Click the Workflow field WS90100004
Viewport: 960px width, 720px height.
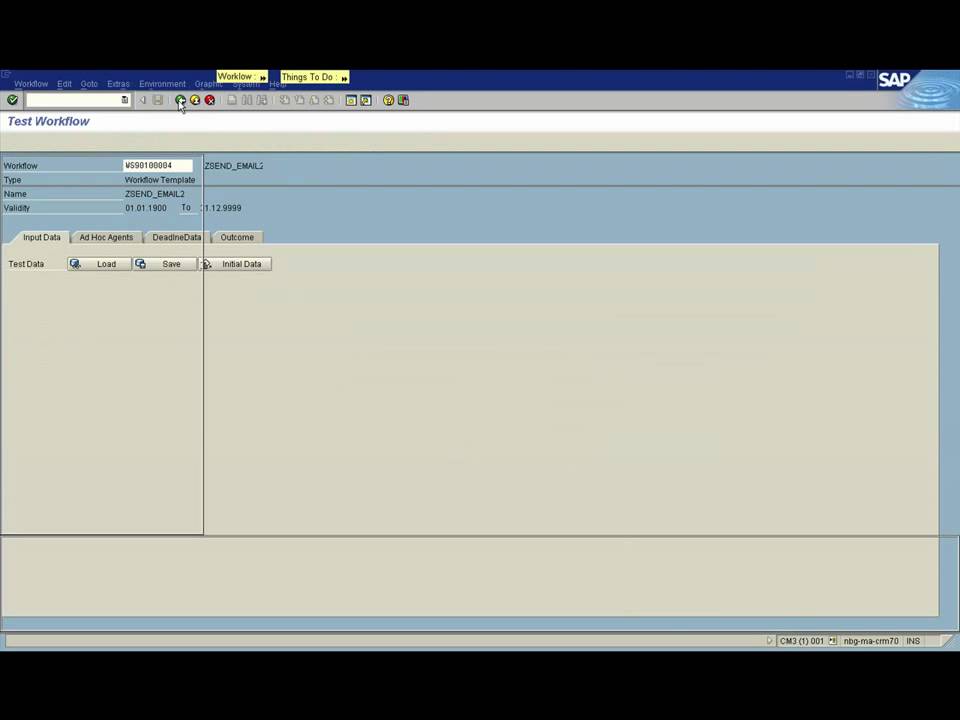(158, 165)
